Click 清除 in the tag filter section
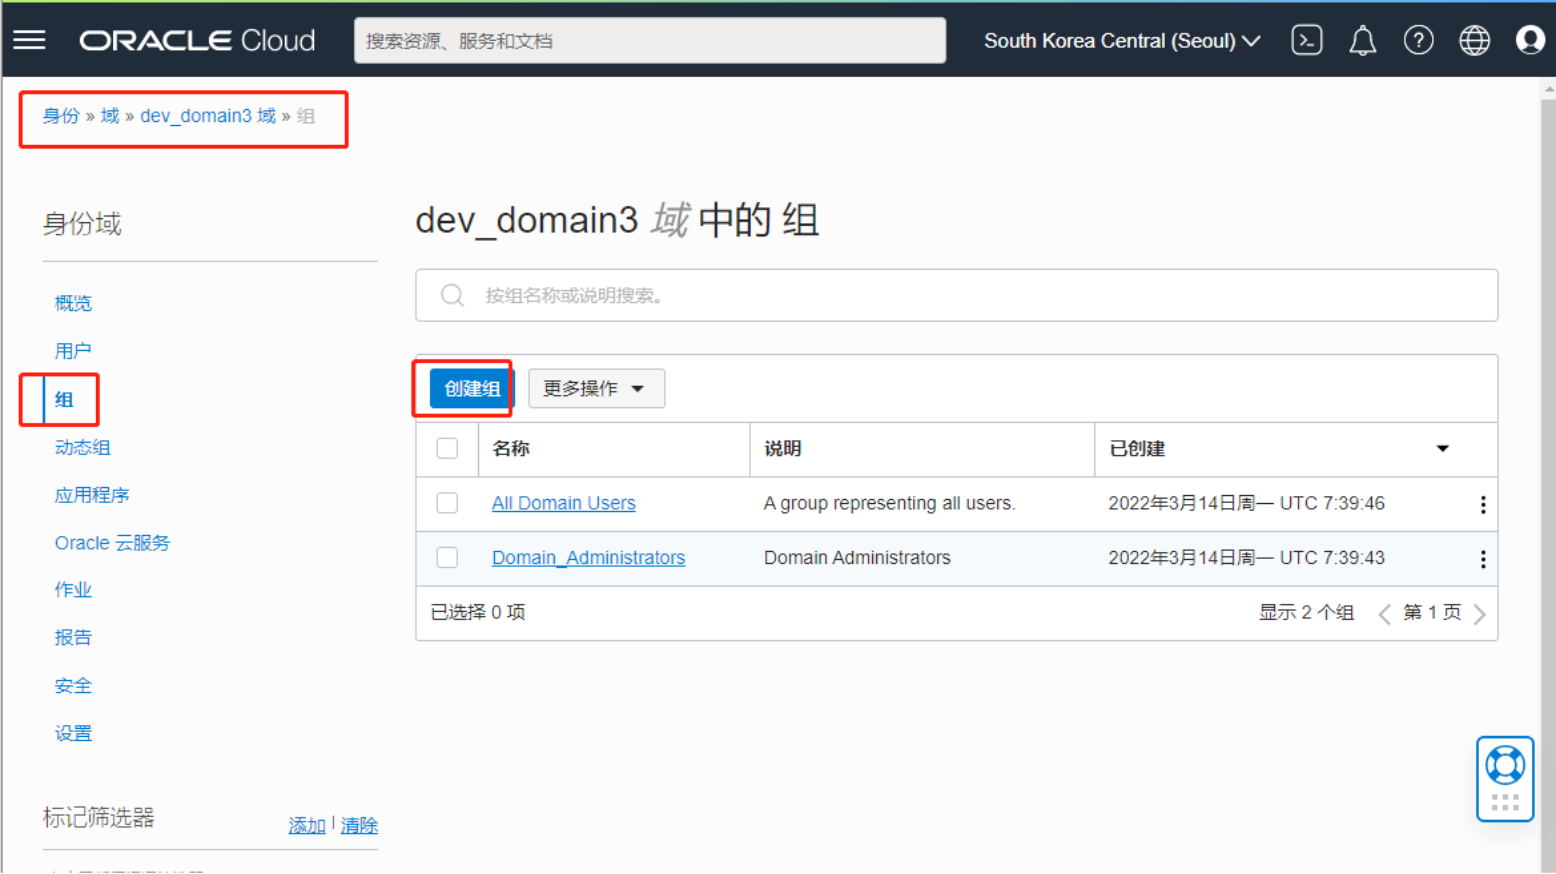The image size is (1556, 874). [359, 825]
